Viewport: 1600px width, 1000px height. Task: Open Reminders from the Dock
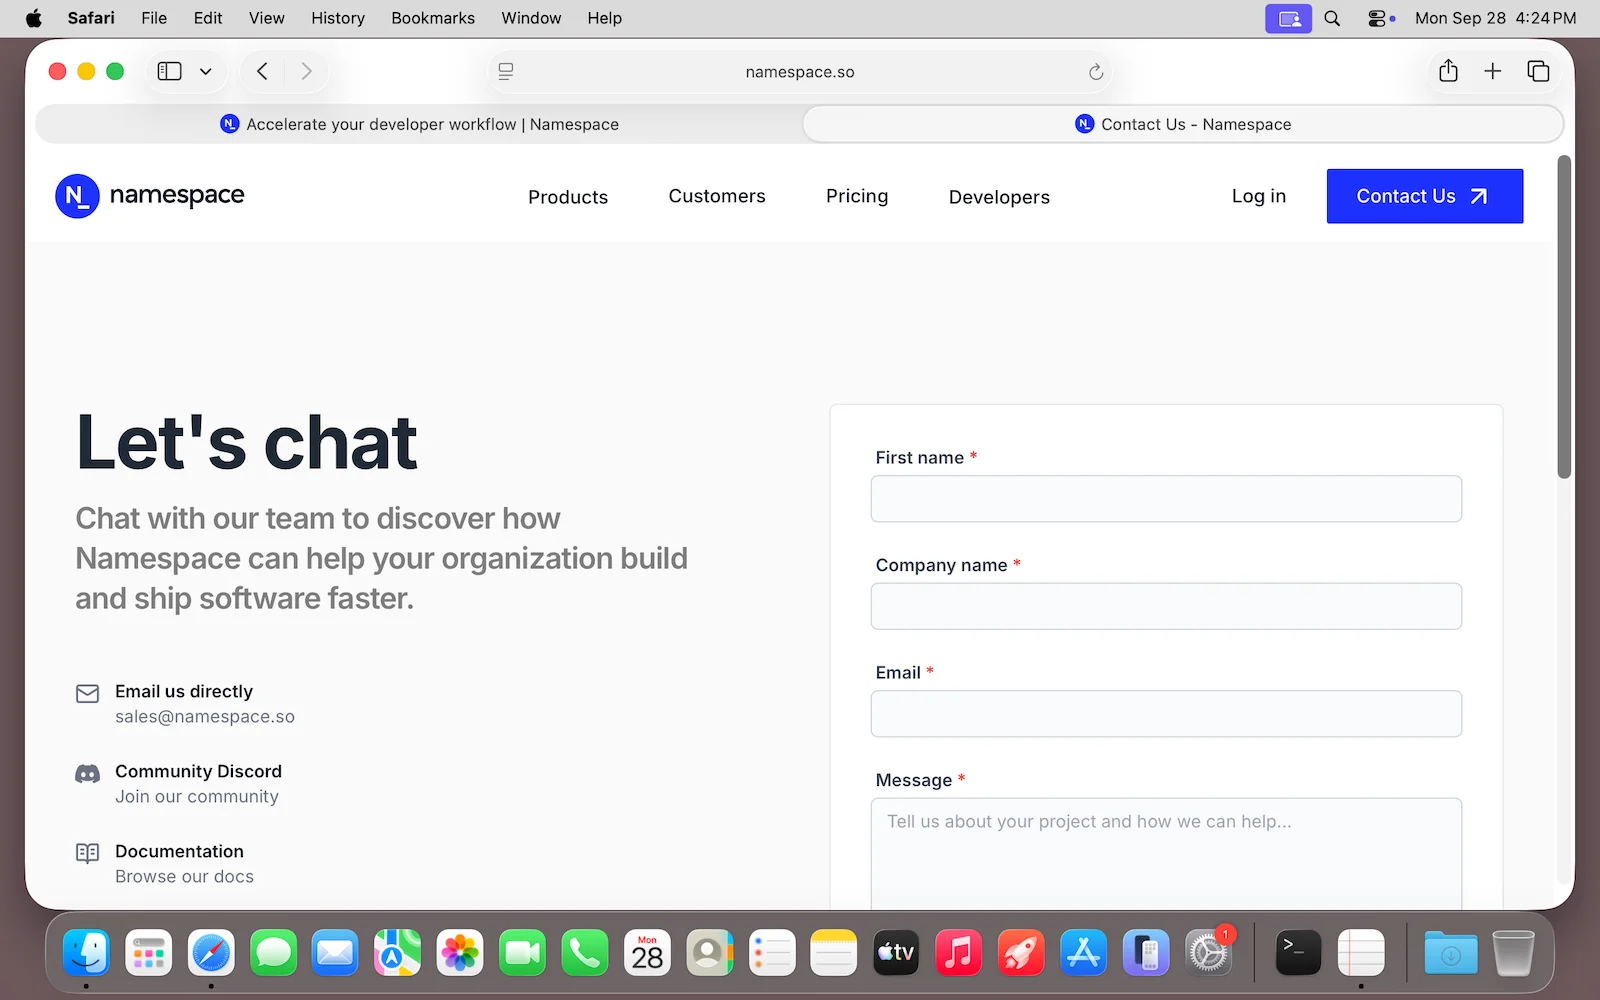coord(772,953)
